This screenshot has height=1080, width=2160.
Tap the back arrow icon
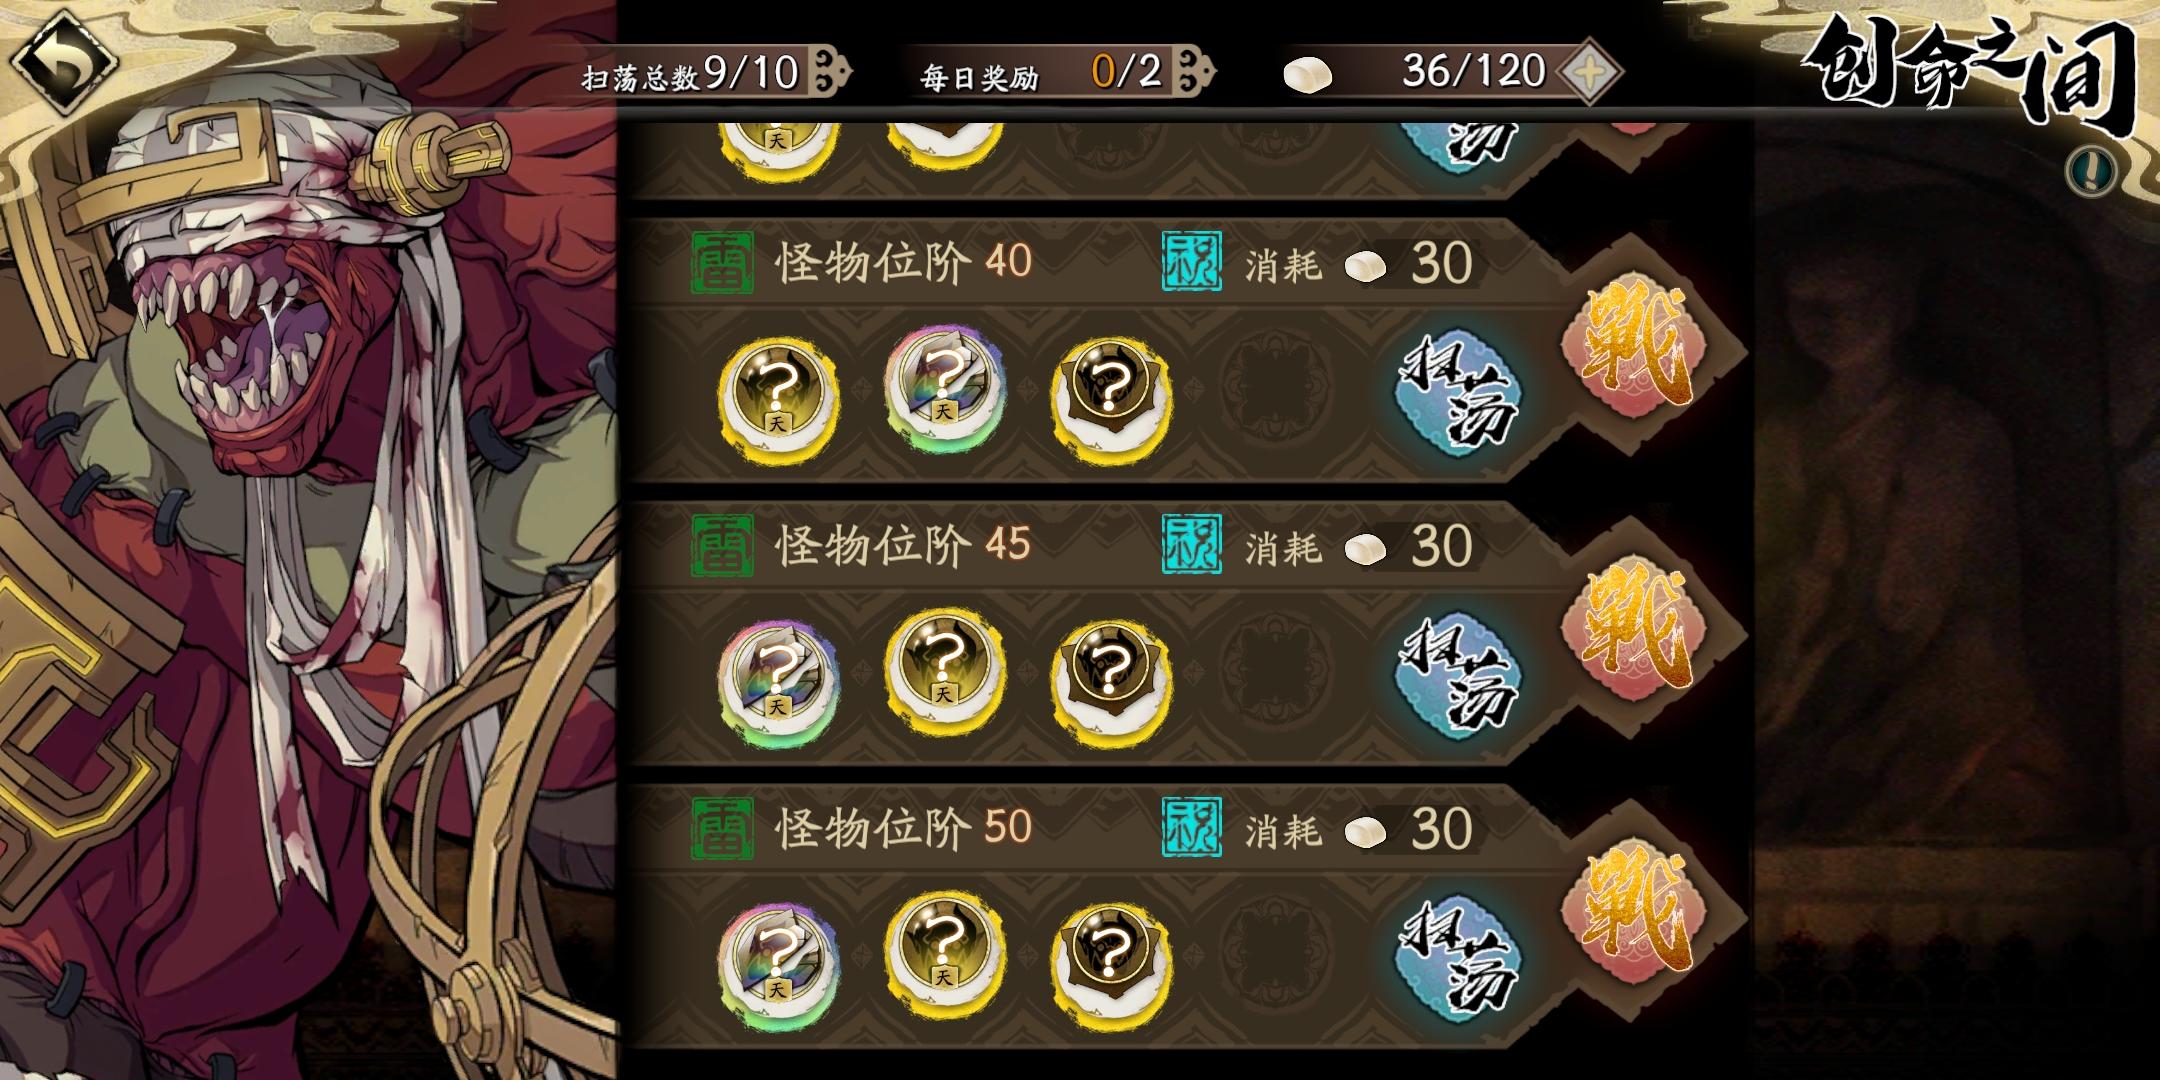[x=62, y=64]
